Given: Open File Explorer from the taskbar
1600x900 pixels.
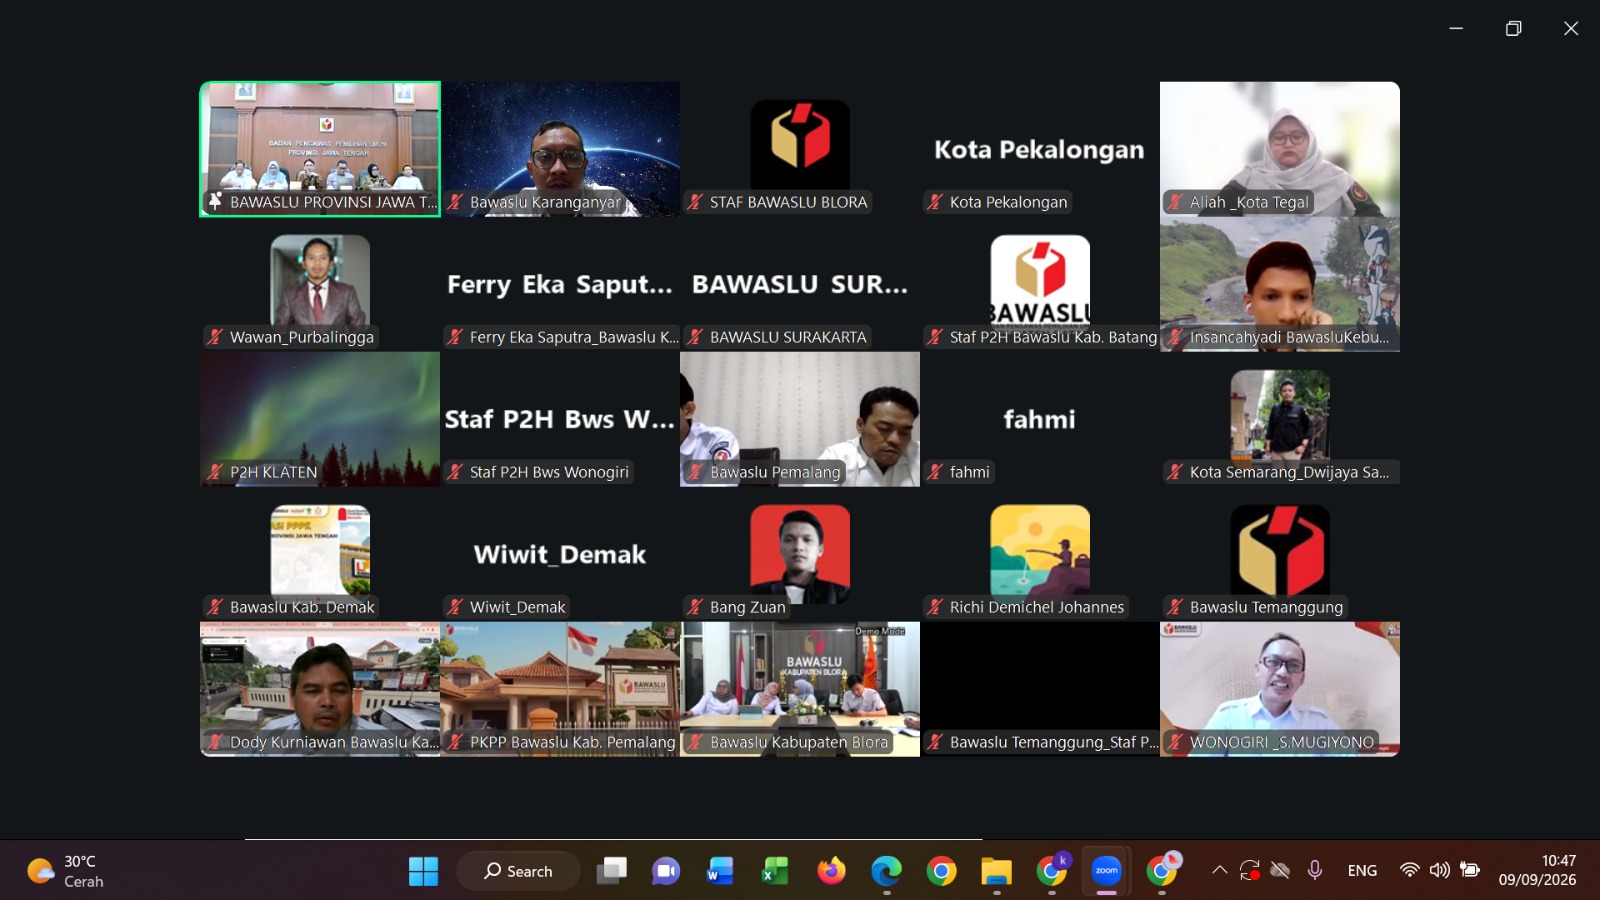Looking at the screenshot, I should [x=996, y=871].
